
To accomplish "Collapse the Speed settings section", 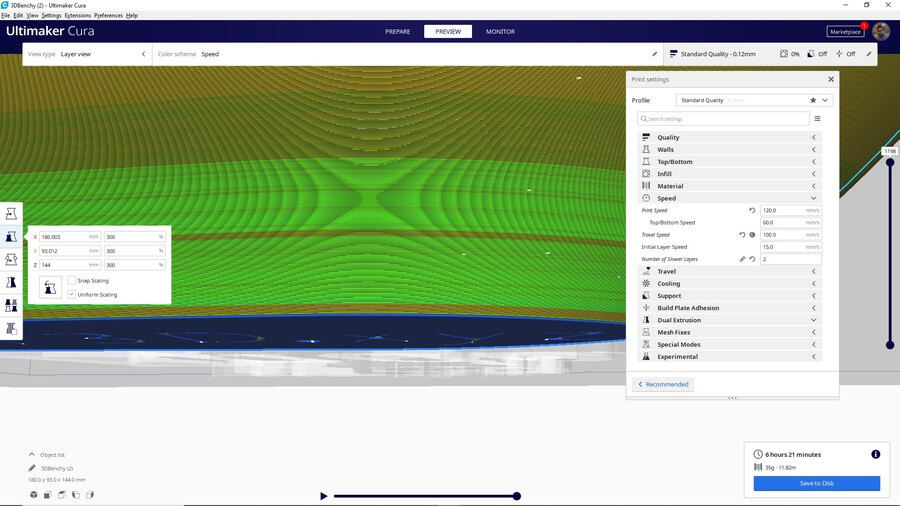I will [730, 198].
